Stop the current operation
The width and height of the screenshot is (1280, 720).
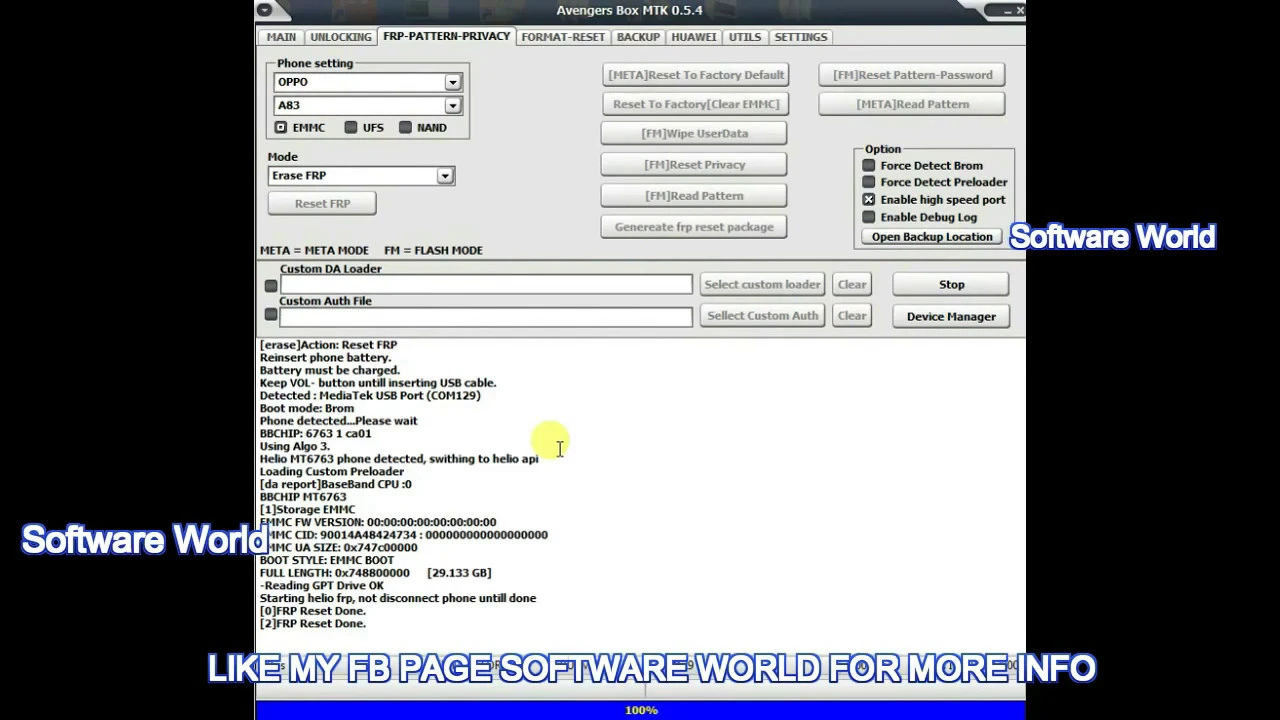(951, 285)
